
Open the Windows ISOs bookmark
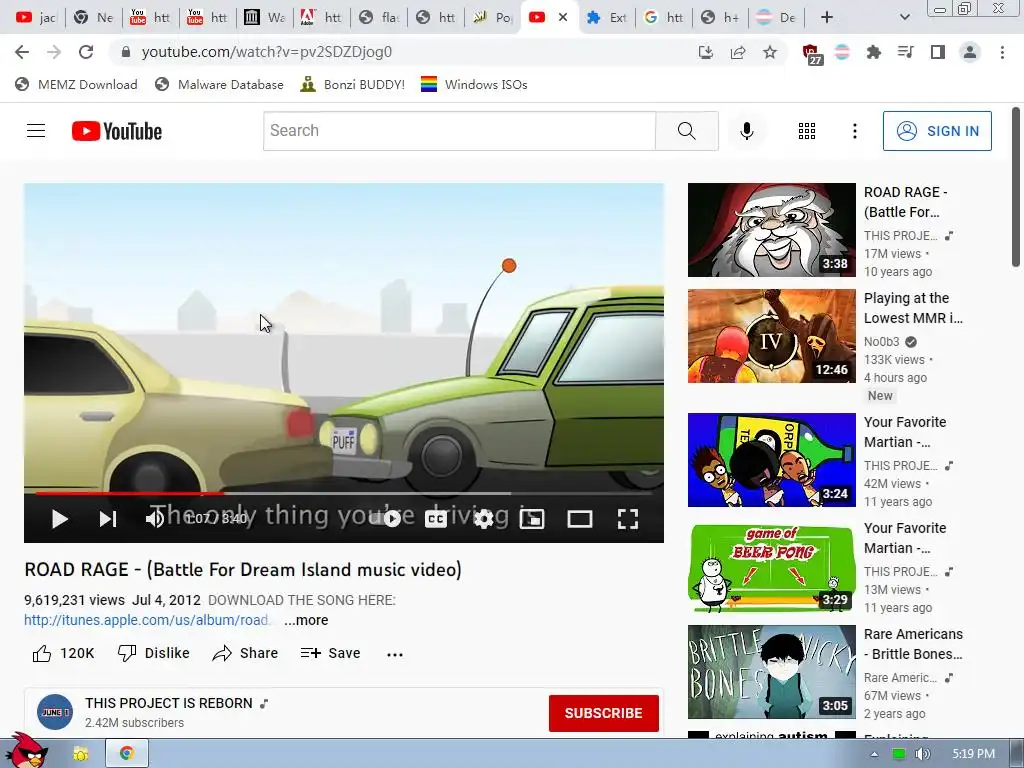click(474, 84)
